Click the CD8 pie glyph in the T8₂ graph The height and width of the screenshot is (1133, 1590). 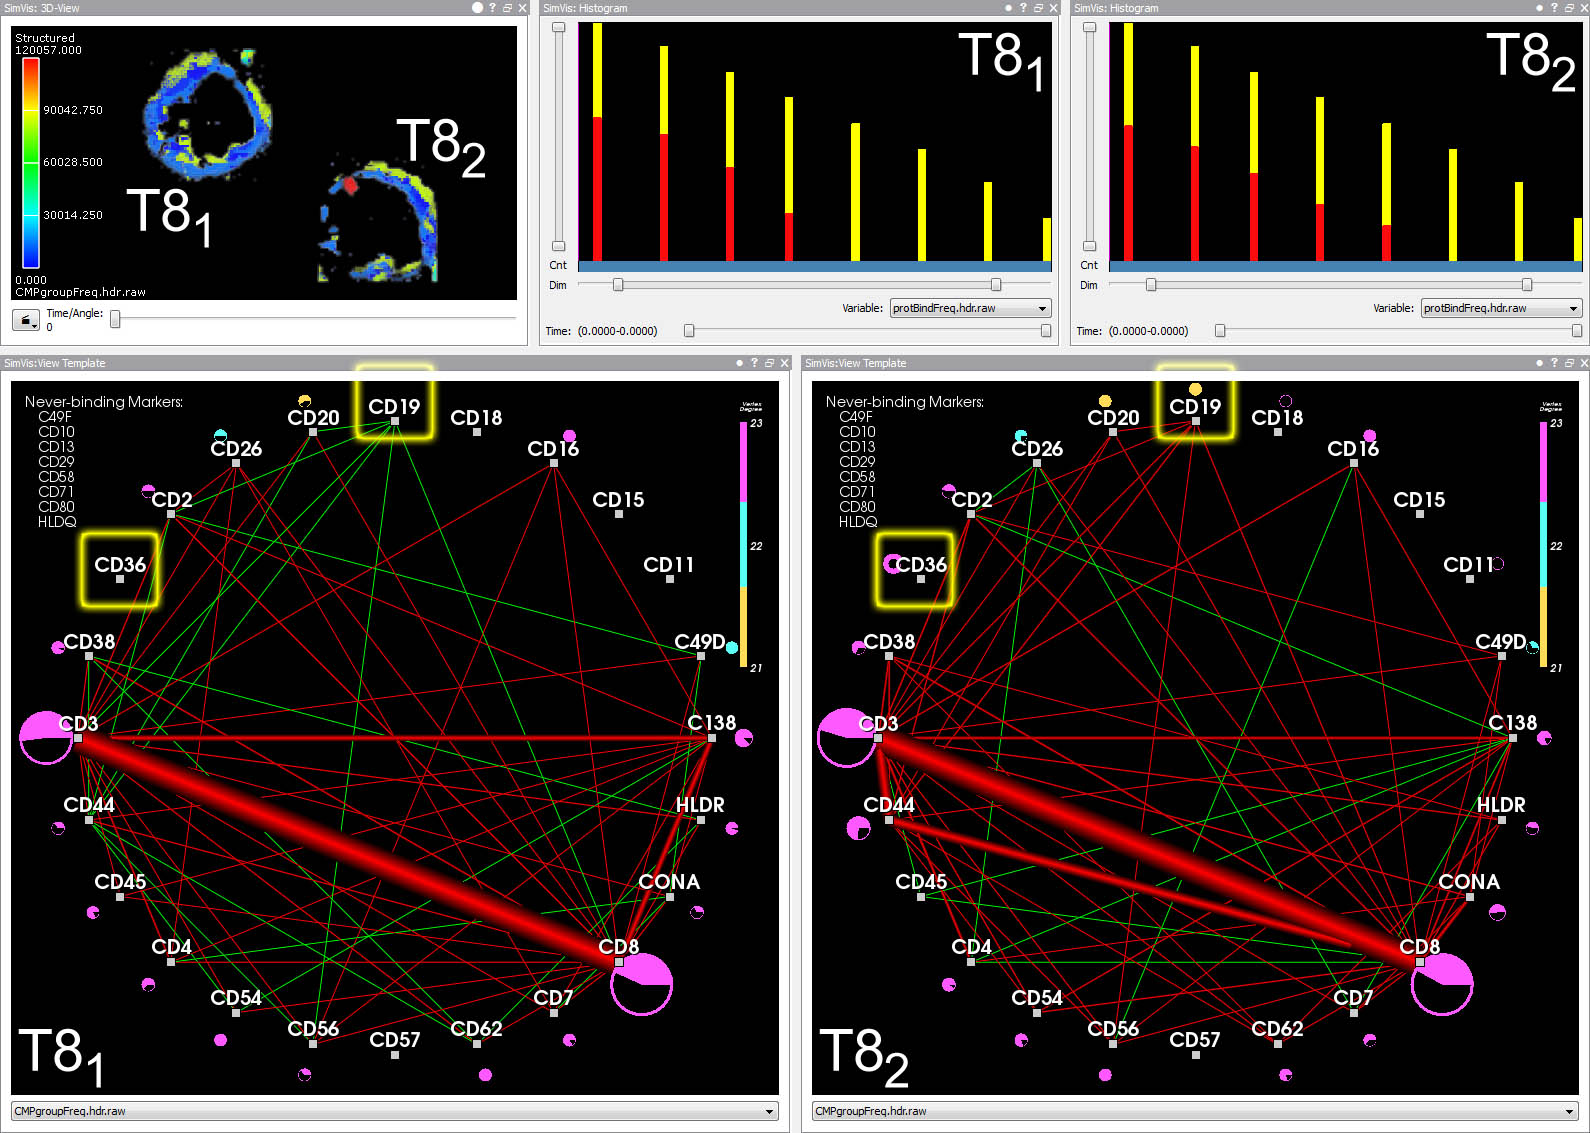pos(1442,984)
